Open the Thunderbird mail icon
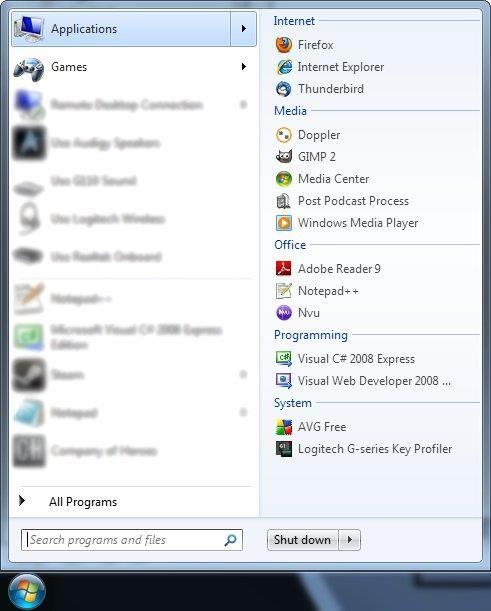The width and height of the screenshot is (491, 611). pyautogui.click(x=284, y=89)
